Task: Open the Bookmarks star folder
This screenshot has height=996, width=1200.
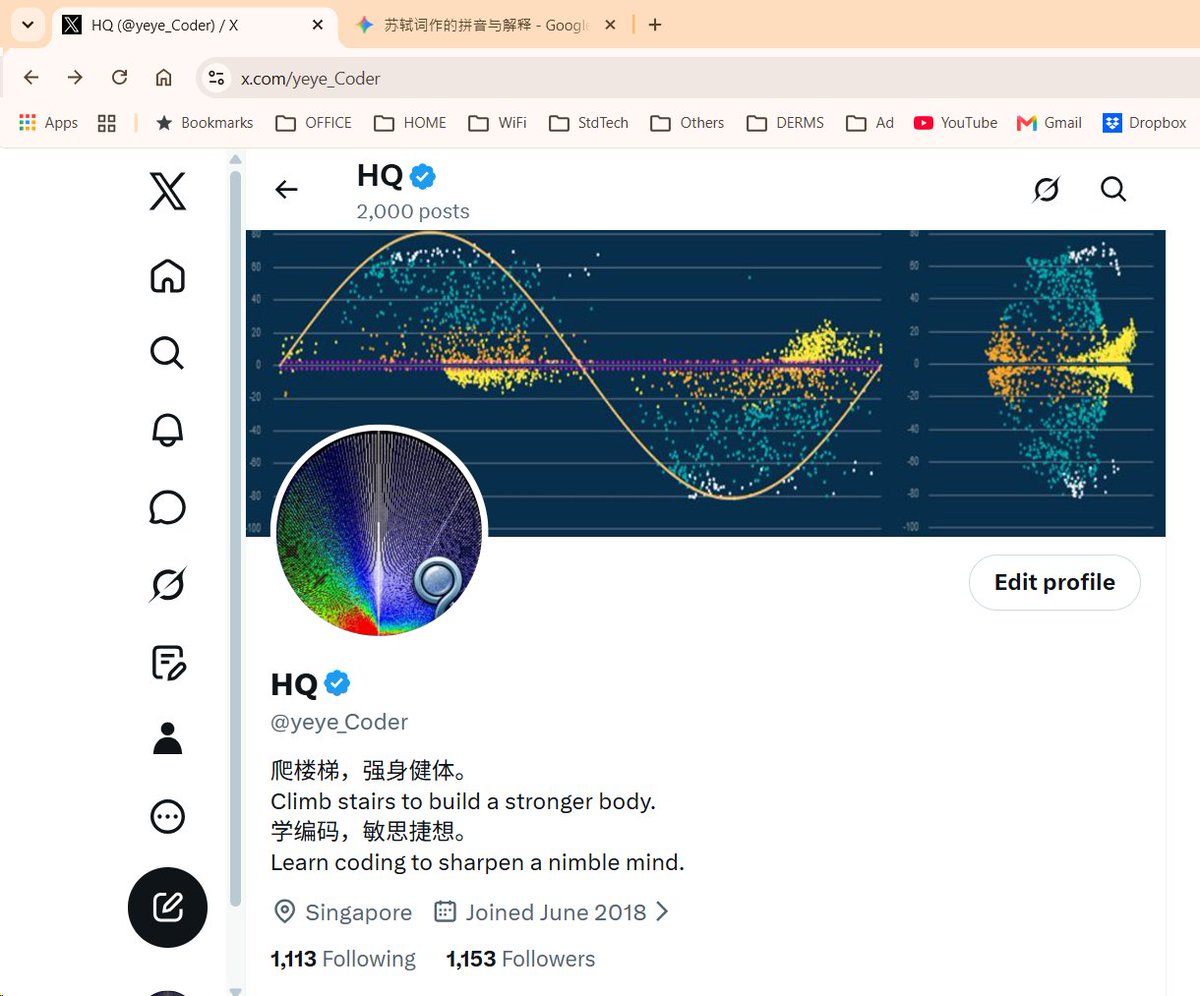Action: [x=204, y=122]
